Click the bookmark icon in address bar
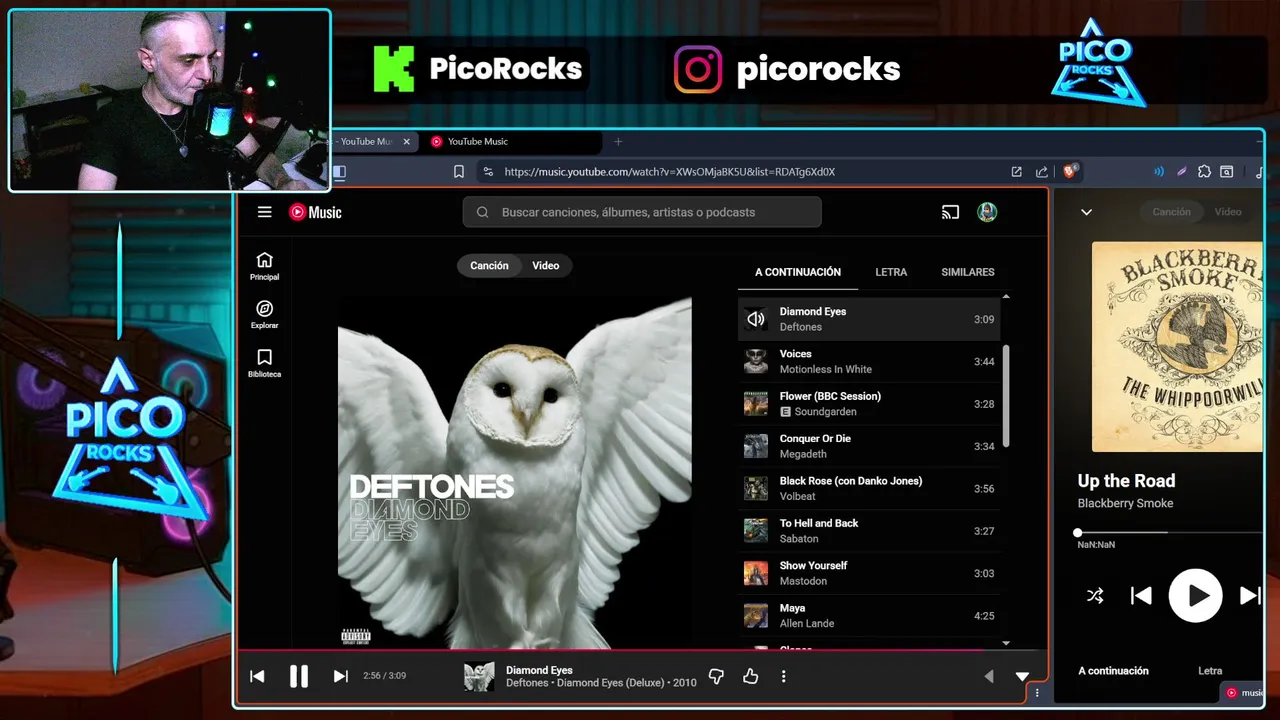 pyautogui.click(x=458, y=172)
